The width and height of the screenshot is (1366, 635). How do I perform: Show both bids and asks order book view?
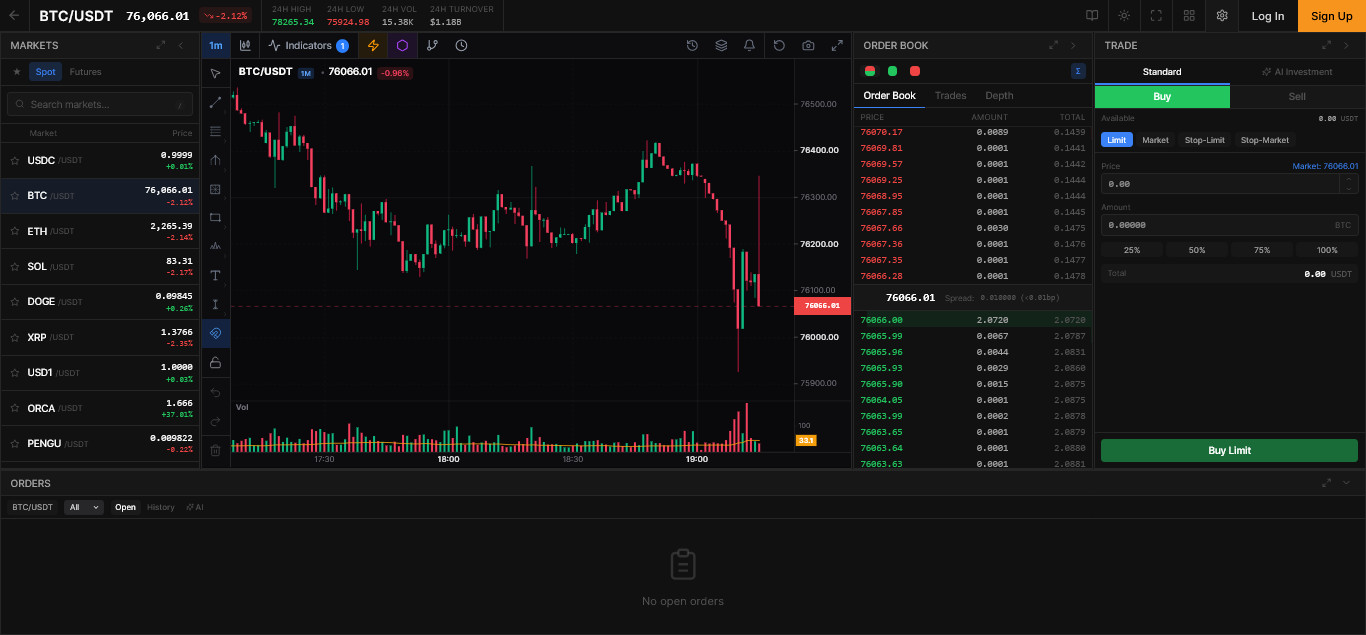coord(870,71)
